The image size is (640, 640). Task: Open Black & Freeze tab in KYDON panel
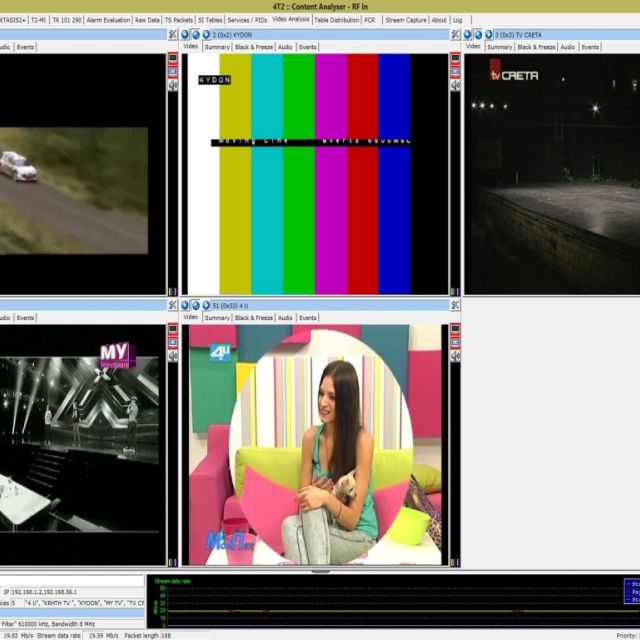pos(254,47)
